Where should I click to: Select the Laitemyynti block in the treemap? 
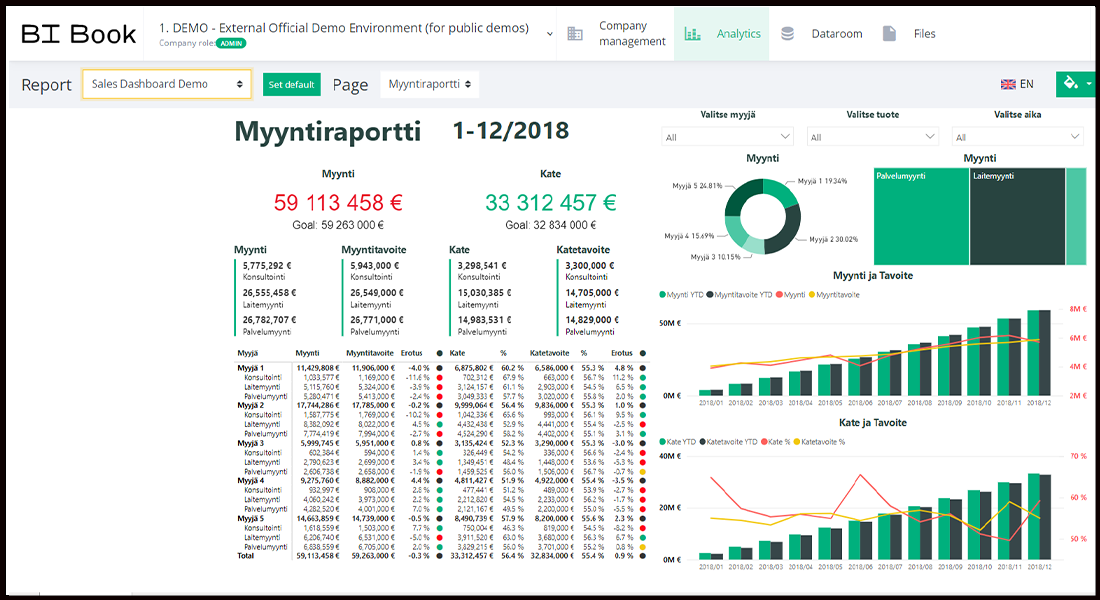click(x=1015, y=217)
